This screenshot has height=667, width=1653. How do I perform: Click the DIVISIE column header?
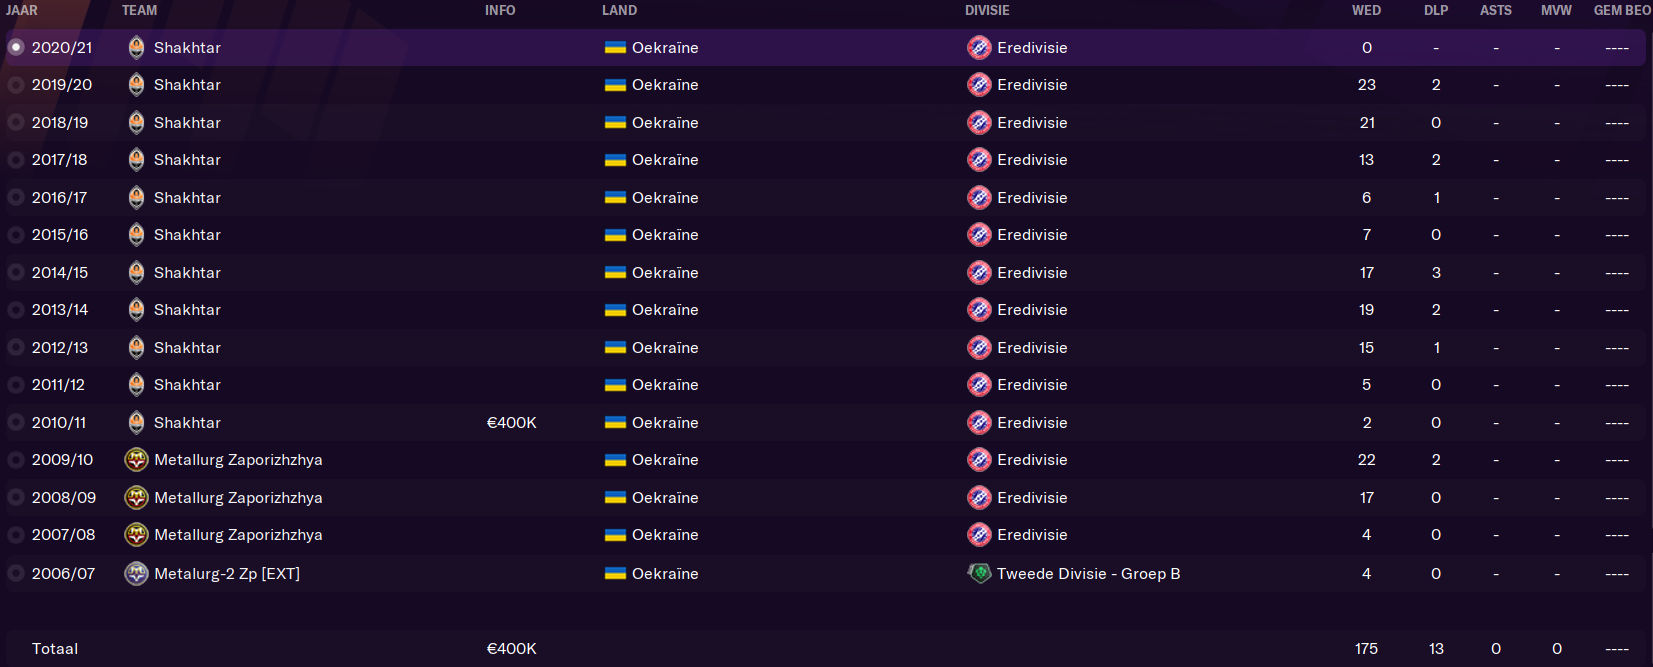987,10
